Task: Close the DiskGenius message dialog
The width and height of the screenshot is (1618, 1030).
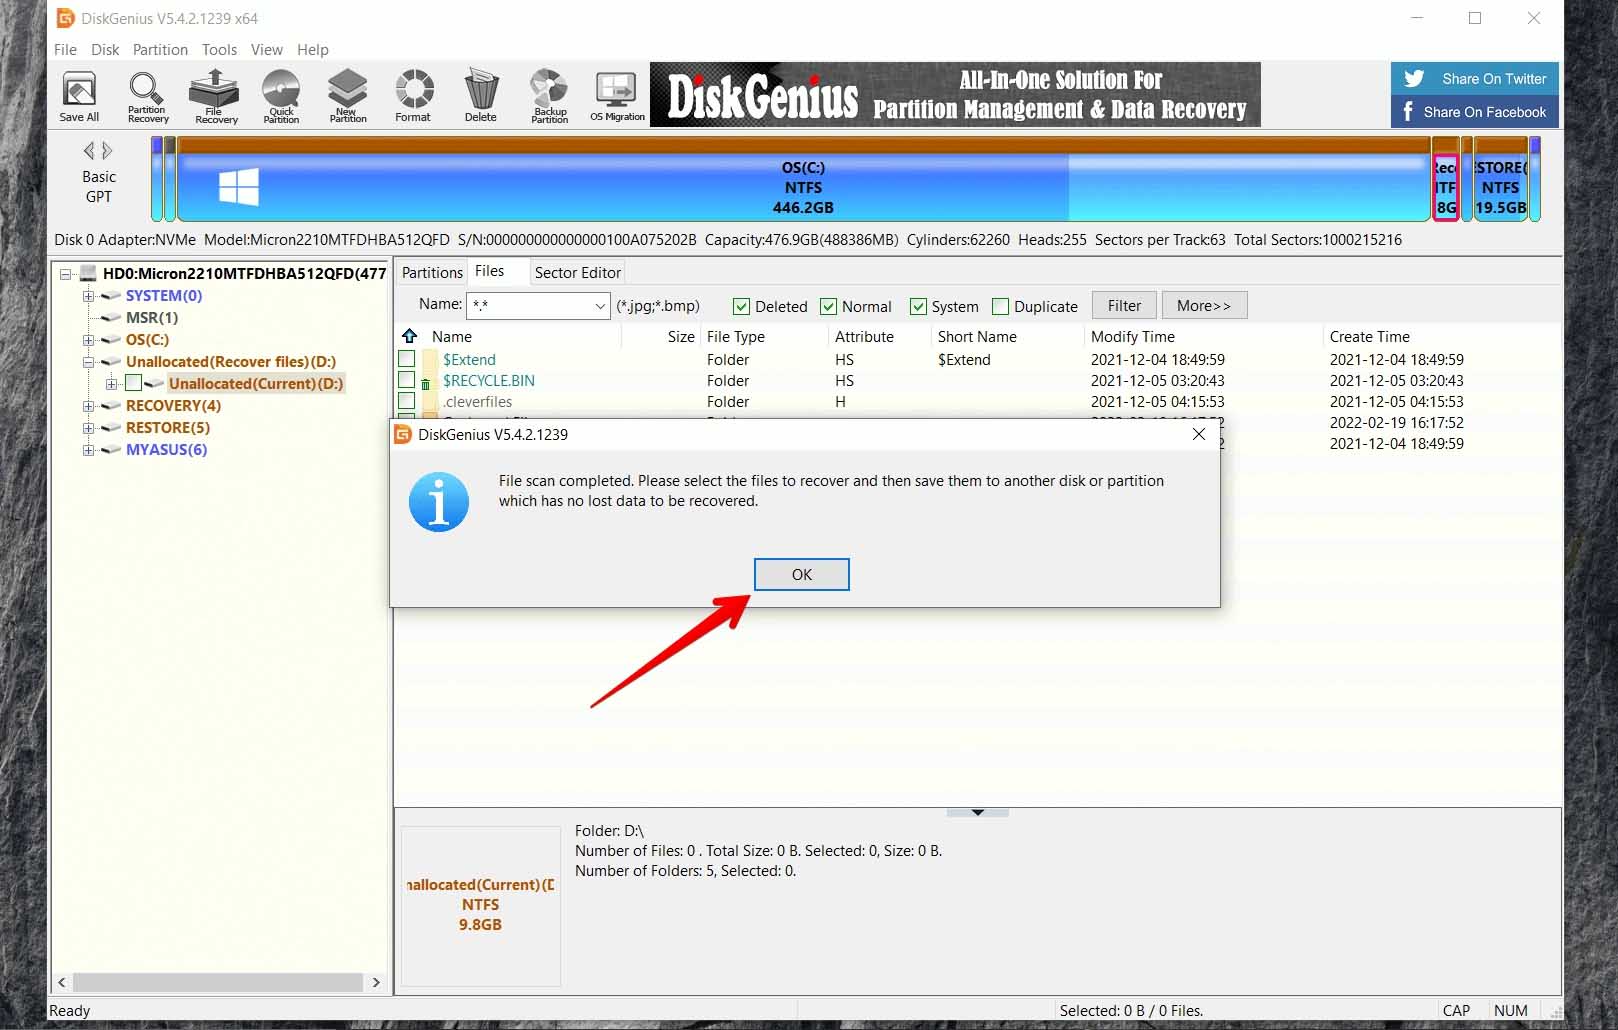Action: click(1198, 434)
